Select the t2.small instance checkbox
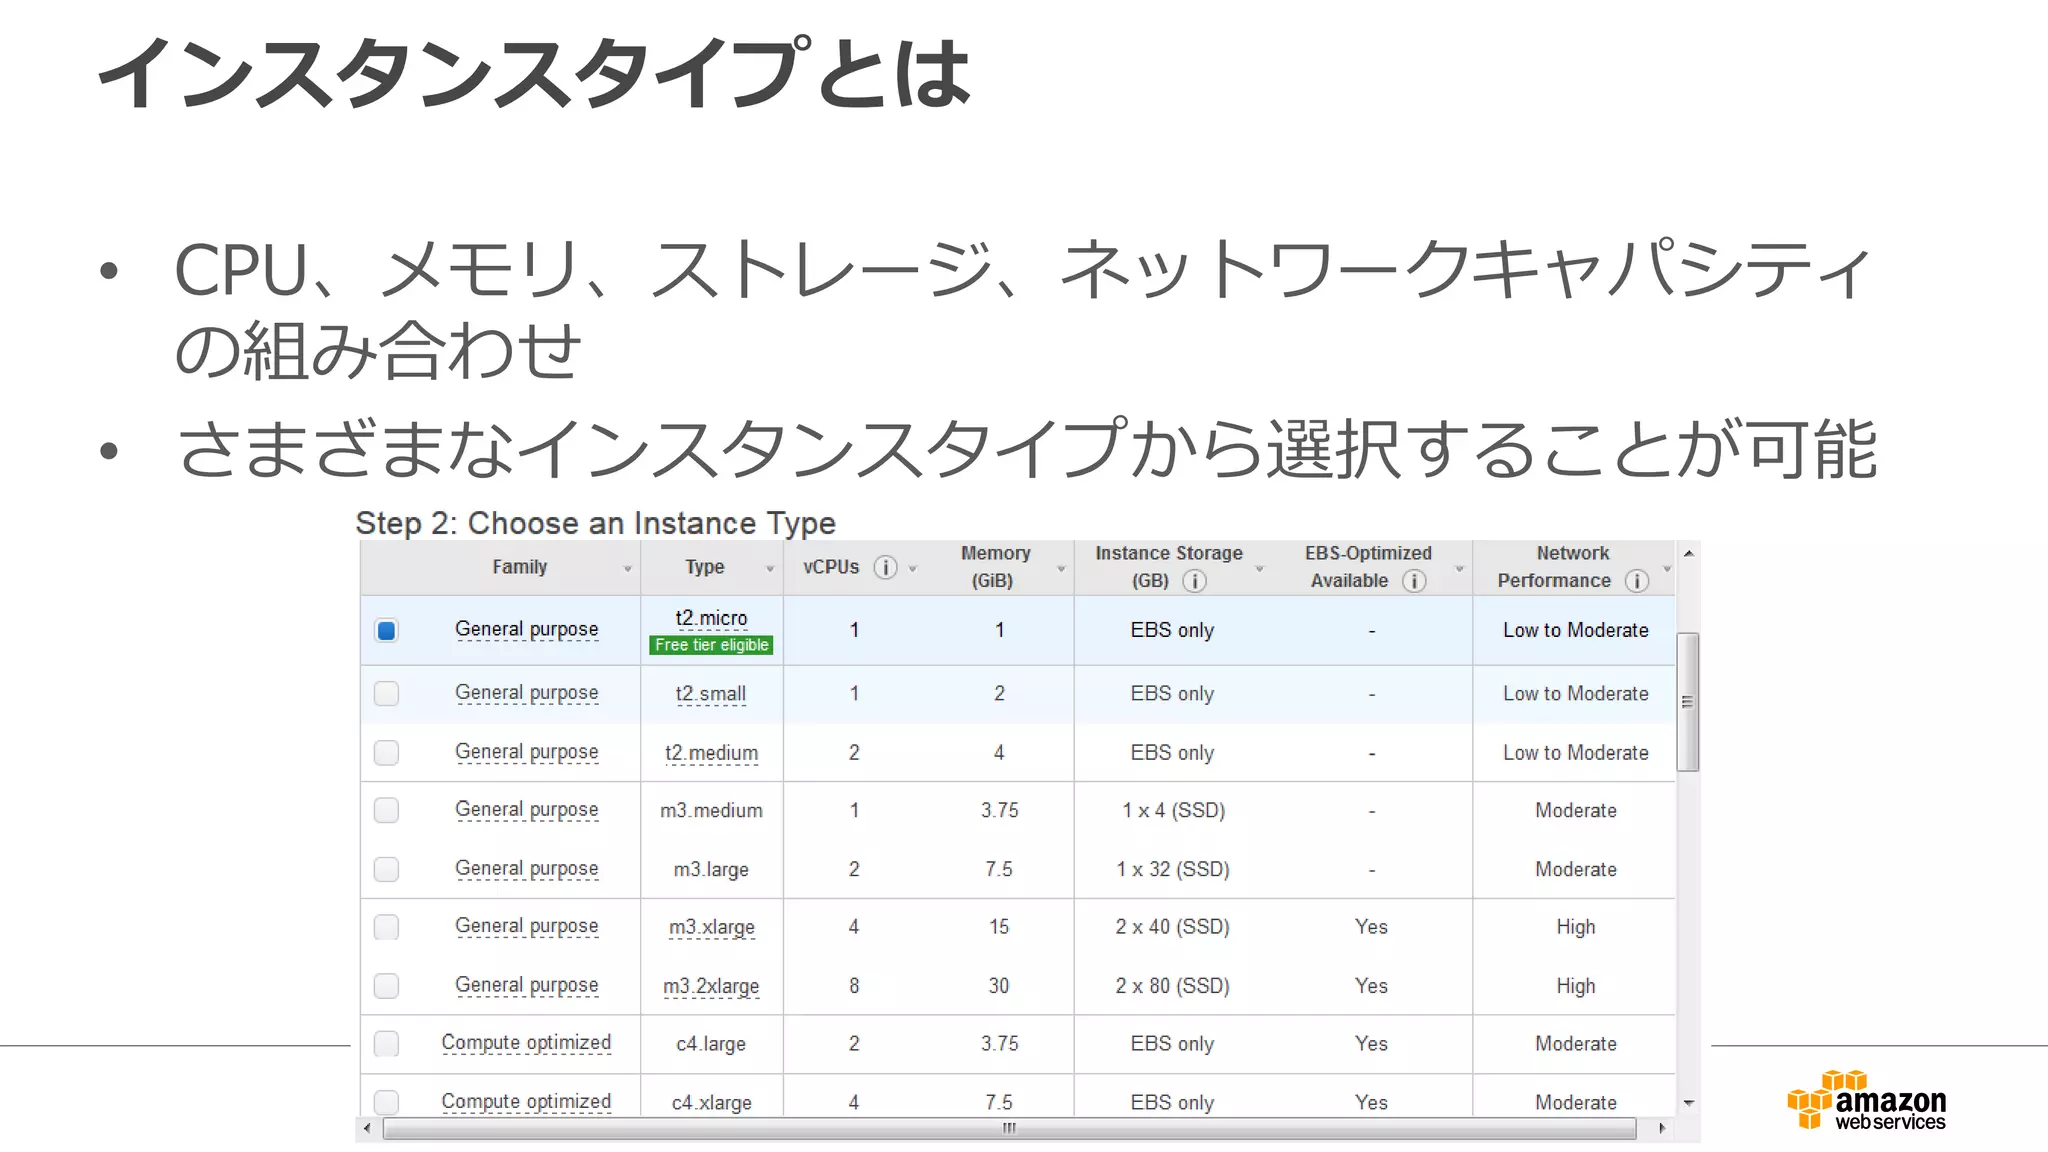Image resolution: width=2048 pixels, height=1152 pixels. [386, 693]
